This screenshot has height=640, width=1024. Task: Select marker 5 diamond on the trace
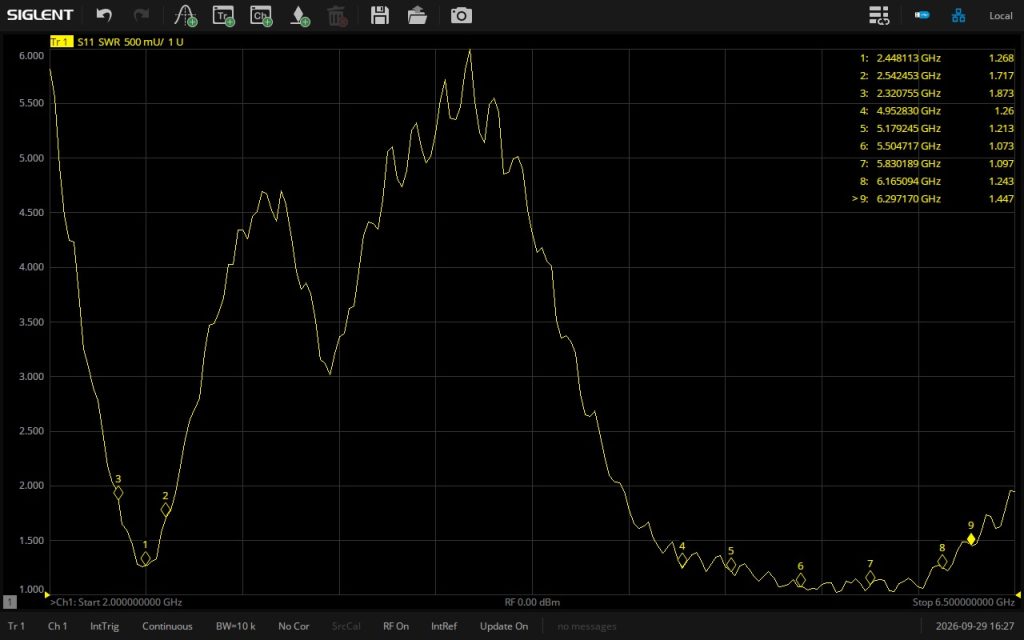731,564
